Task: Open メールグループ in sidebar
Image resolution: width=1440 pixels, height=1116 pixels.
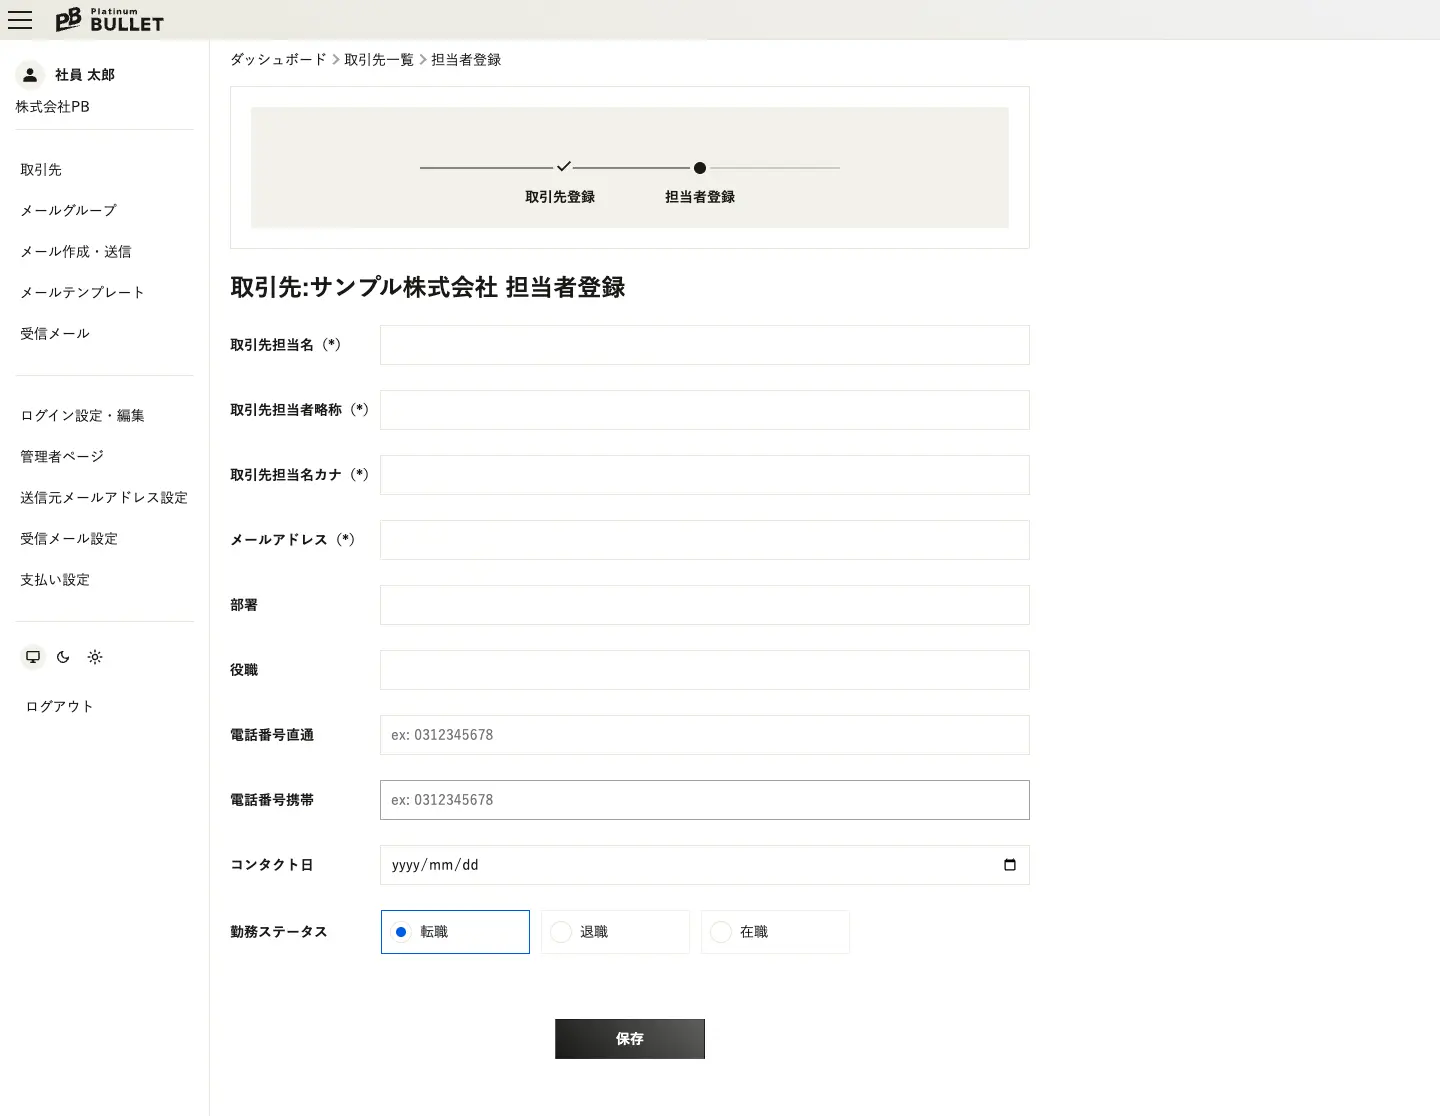Action: [68, 210]
